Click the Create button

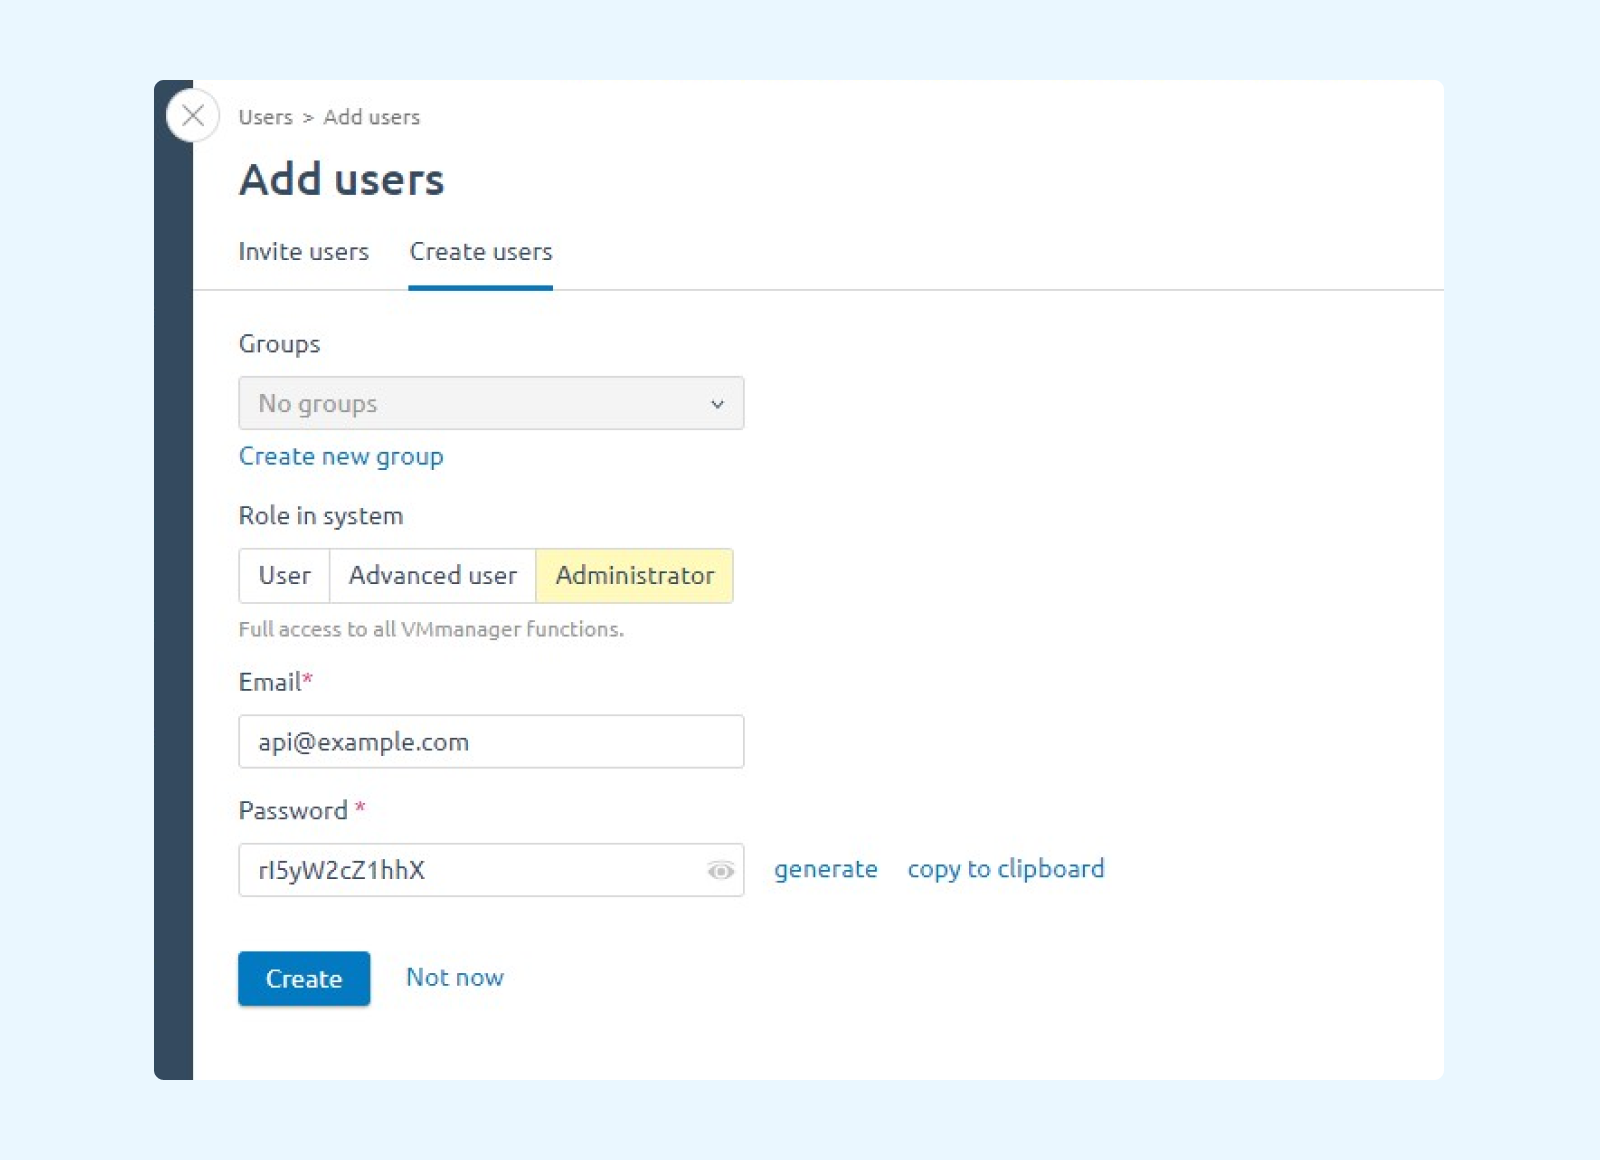click(304, 978)
